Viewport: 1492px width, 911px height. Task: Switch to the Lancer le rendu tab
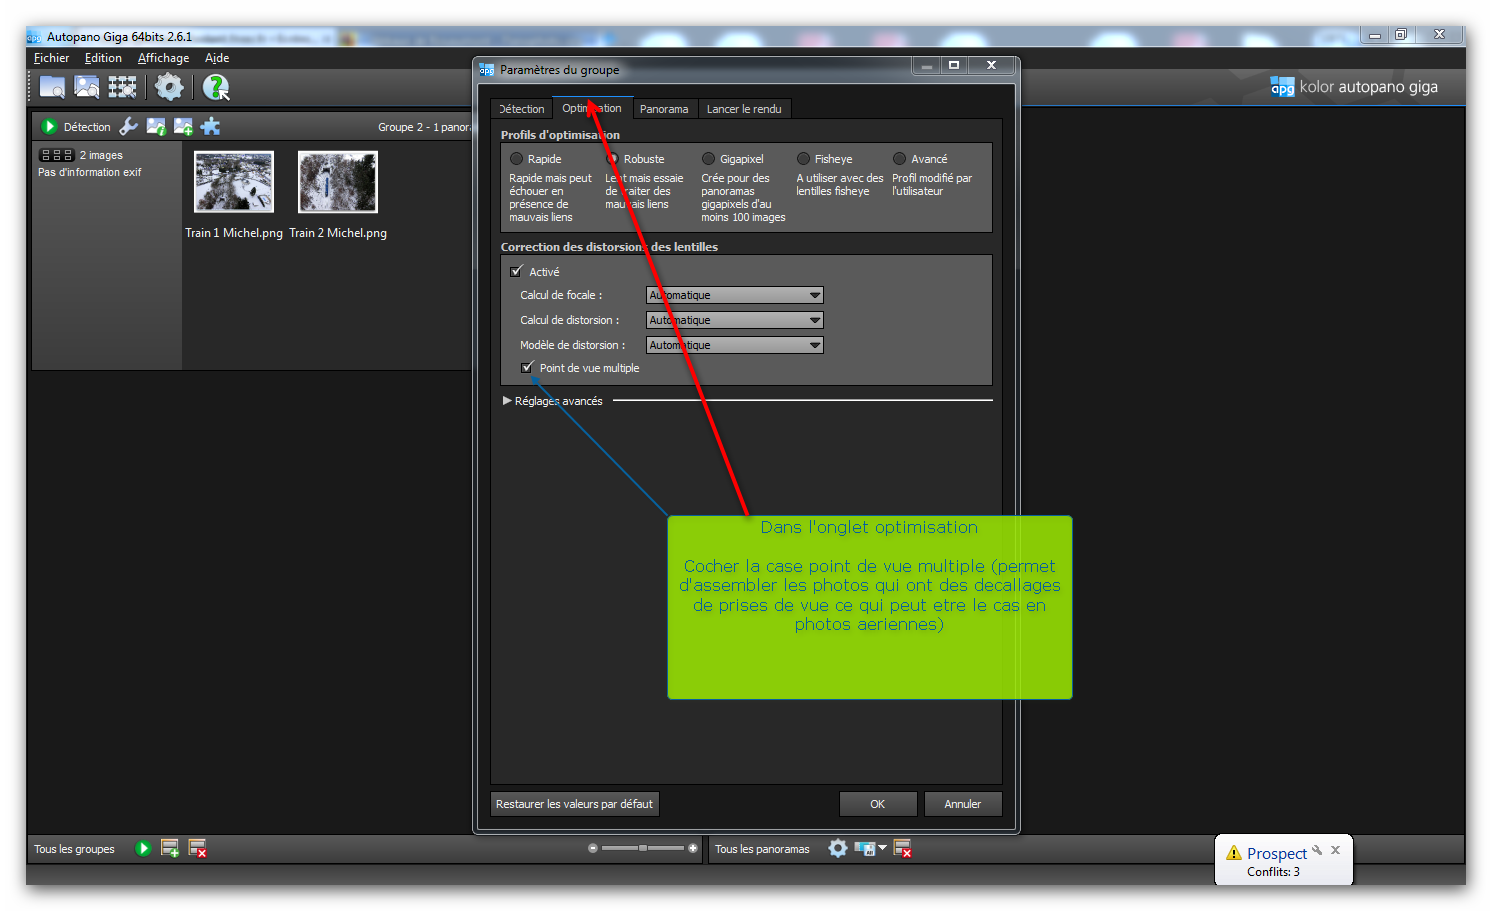point(744,109)
